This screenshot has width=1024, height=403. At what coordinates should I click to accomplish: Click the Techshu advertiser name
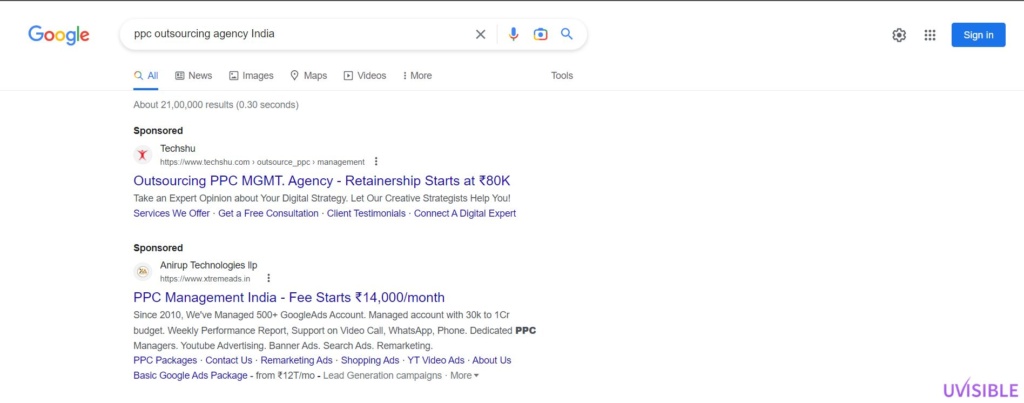click(x=178, y=149)
